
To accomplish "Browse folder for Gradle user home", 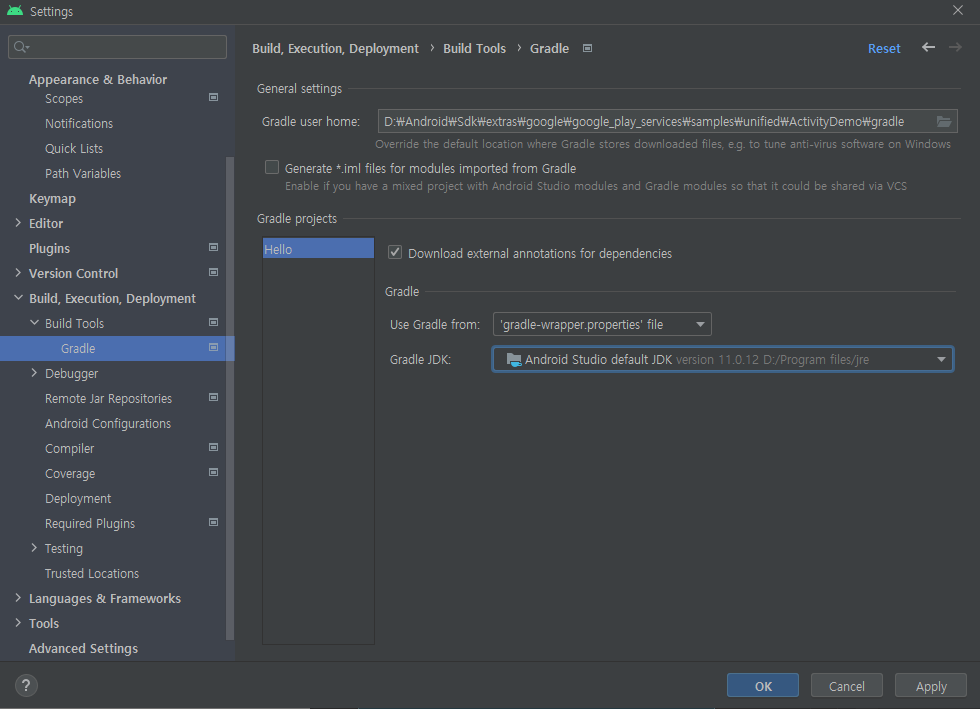I will 944,121.
